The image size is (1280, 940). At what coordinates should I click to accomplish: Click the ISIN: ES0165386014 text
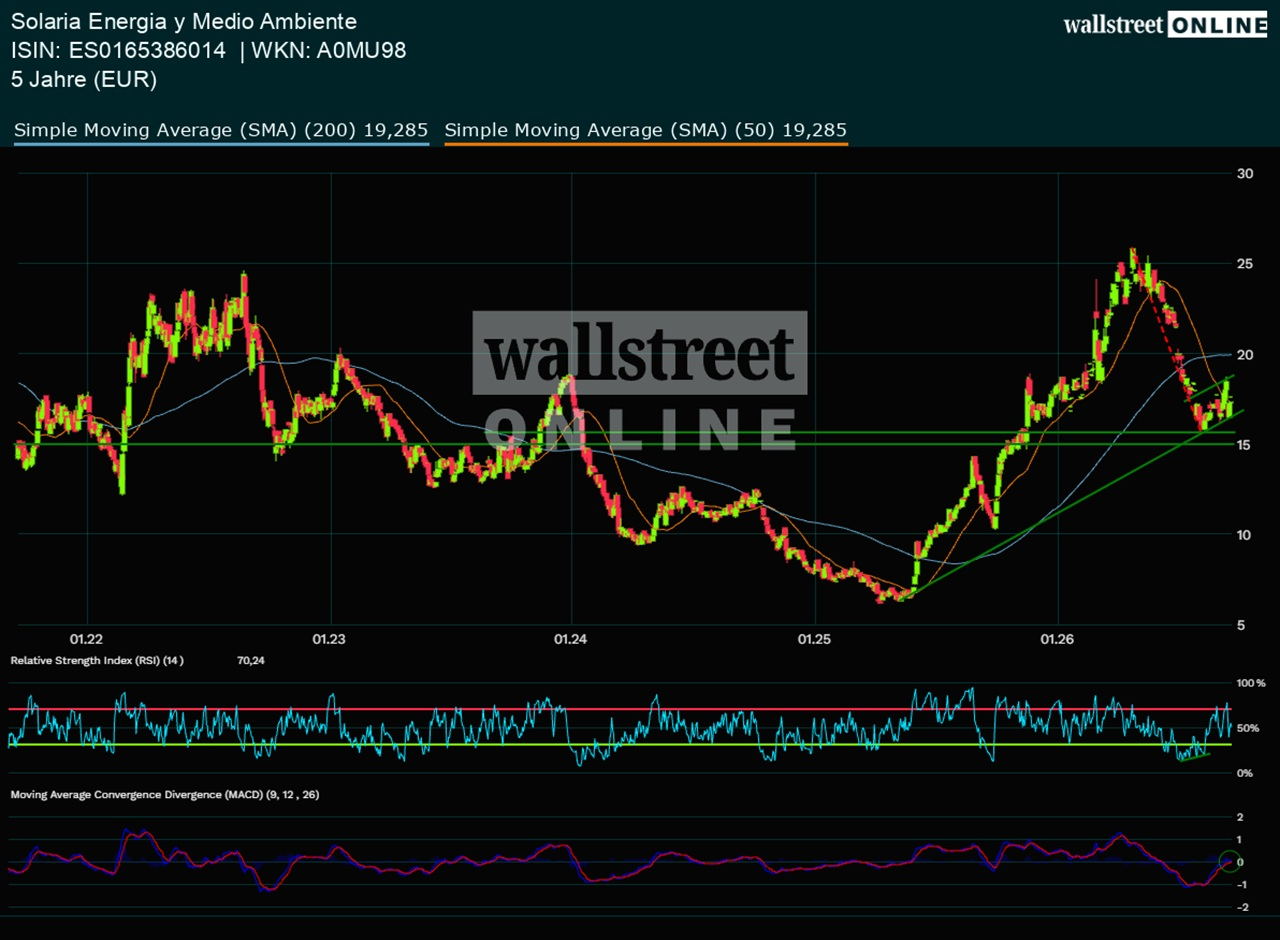click(x=119, y=51)
